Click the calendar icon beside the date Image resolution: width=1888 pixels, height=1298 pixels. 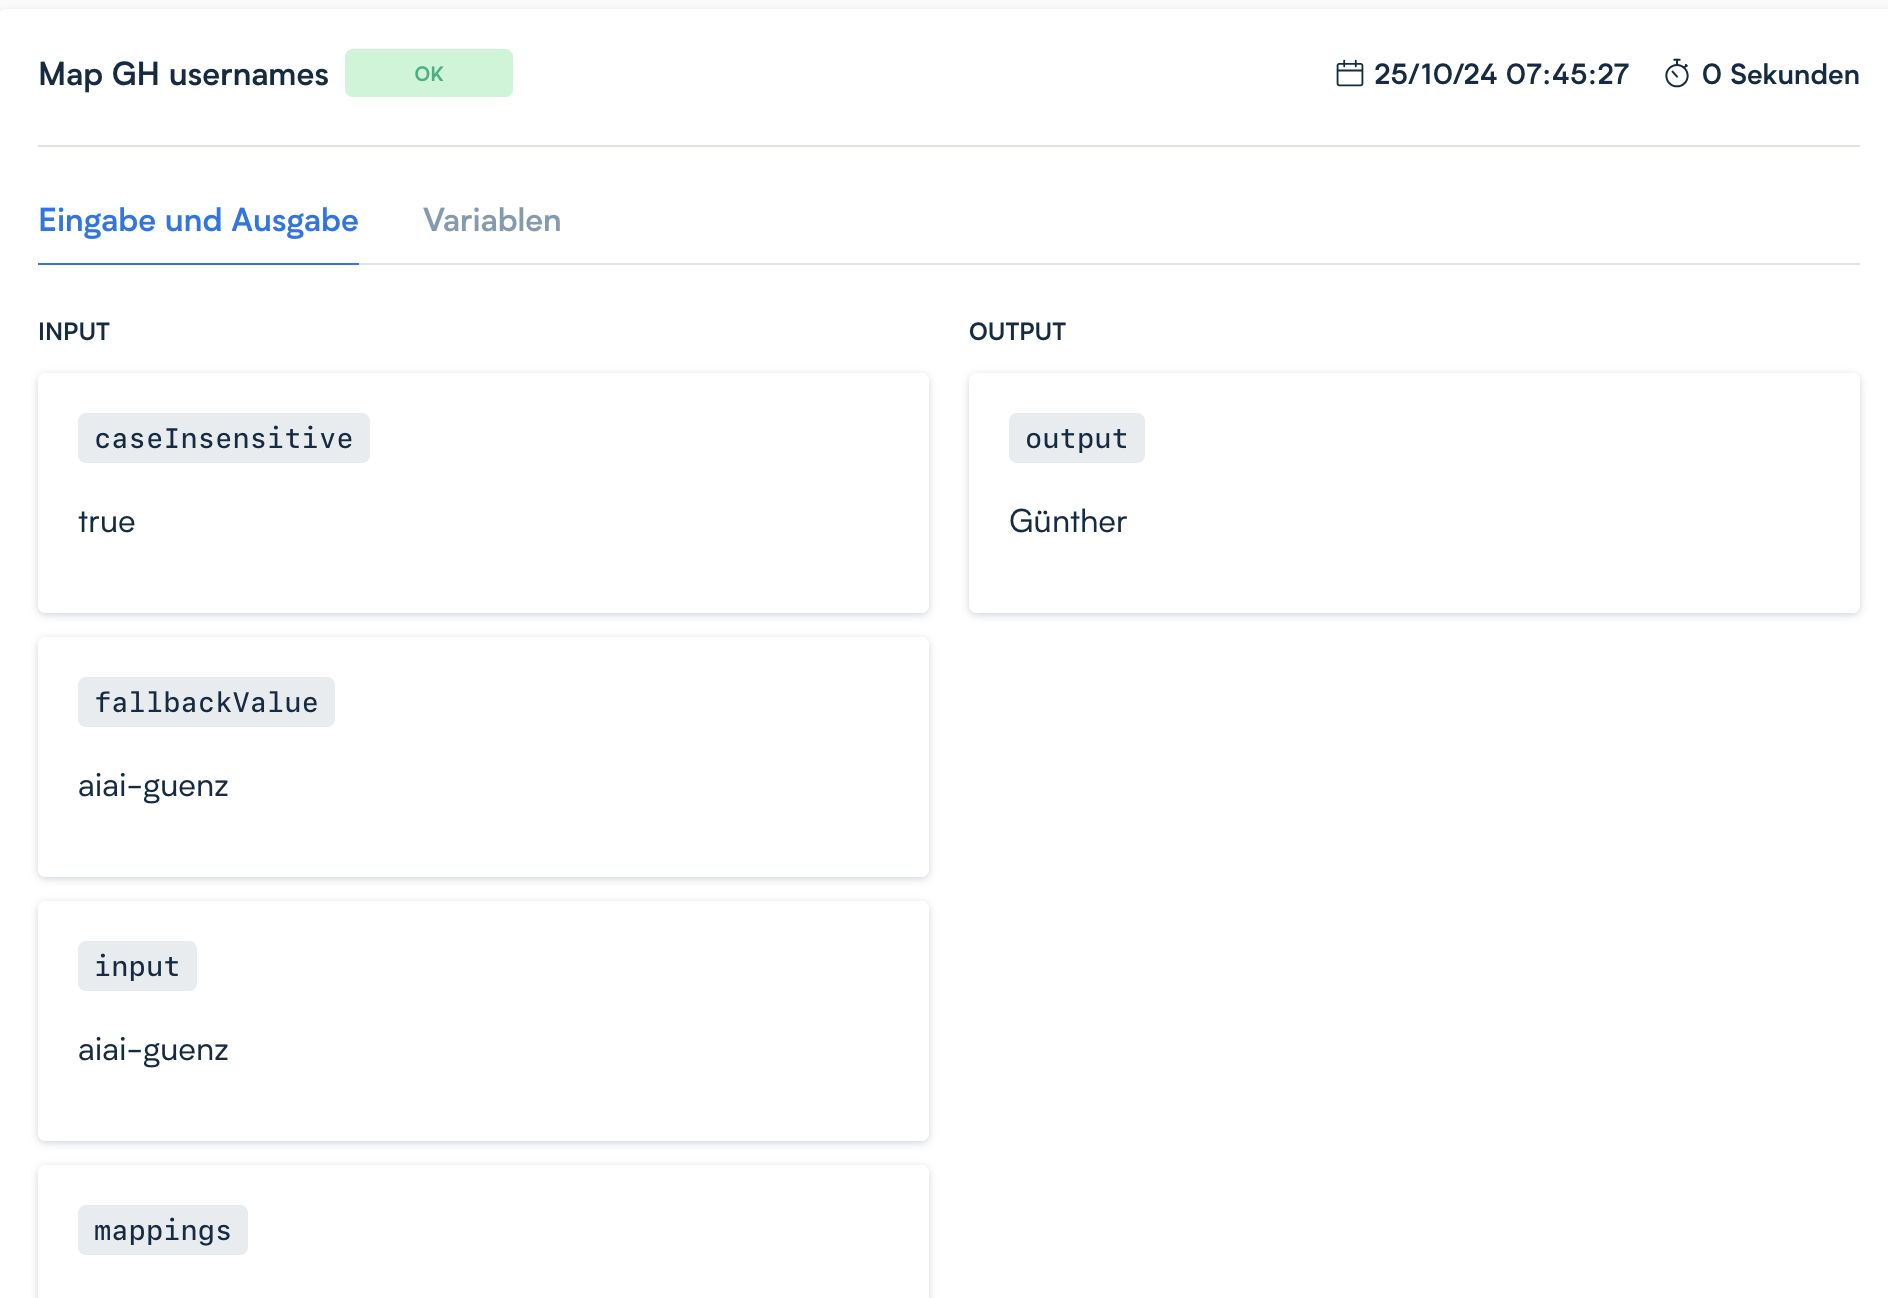pyautogui.click(x=1349, y=74)
